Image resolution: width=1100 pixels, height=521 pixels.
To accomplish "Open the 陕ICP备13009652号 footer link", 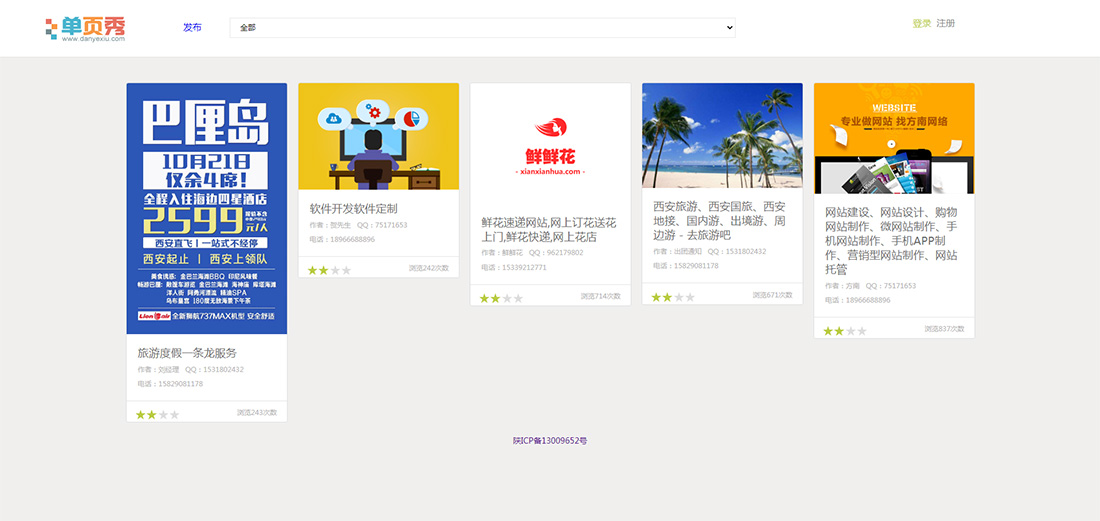I will pos(550,441).
